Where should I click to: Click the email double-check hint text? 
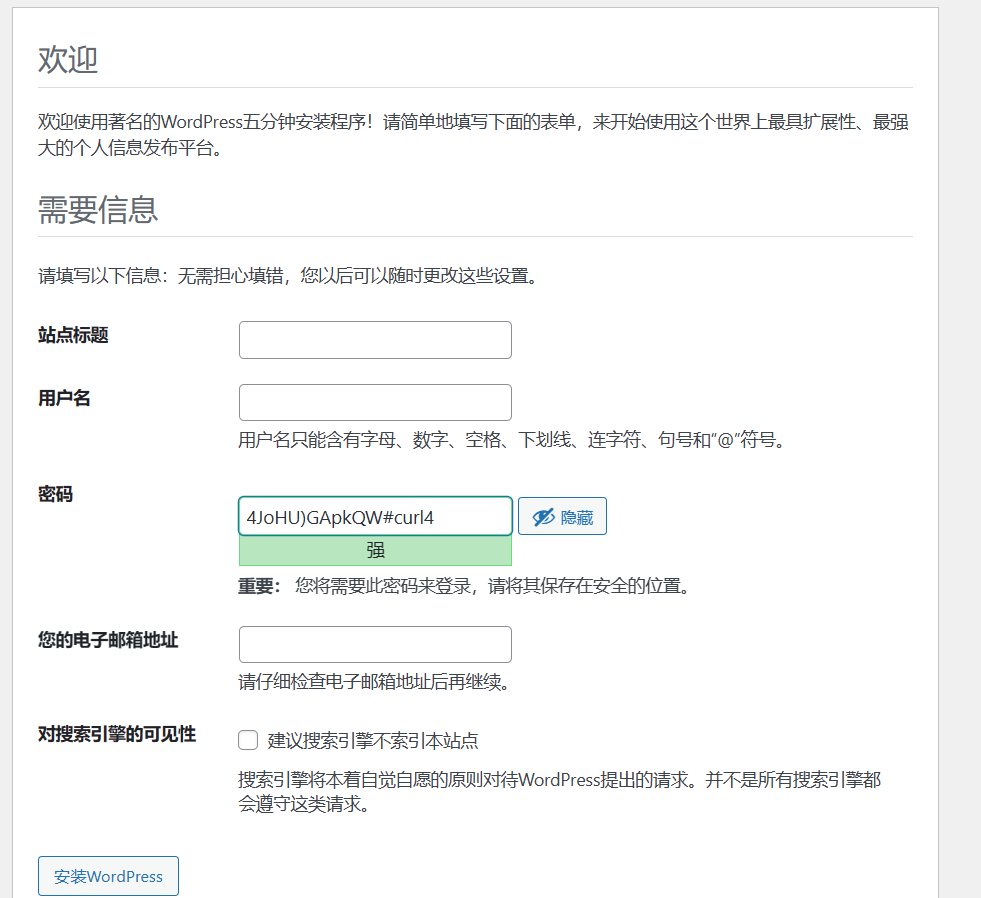374,682
